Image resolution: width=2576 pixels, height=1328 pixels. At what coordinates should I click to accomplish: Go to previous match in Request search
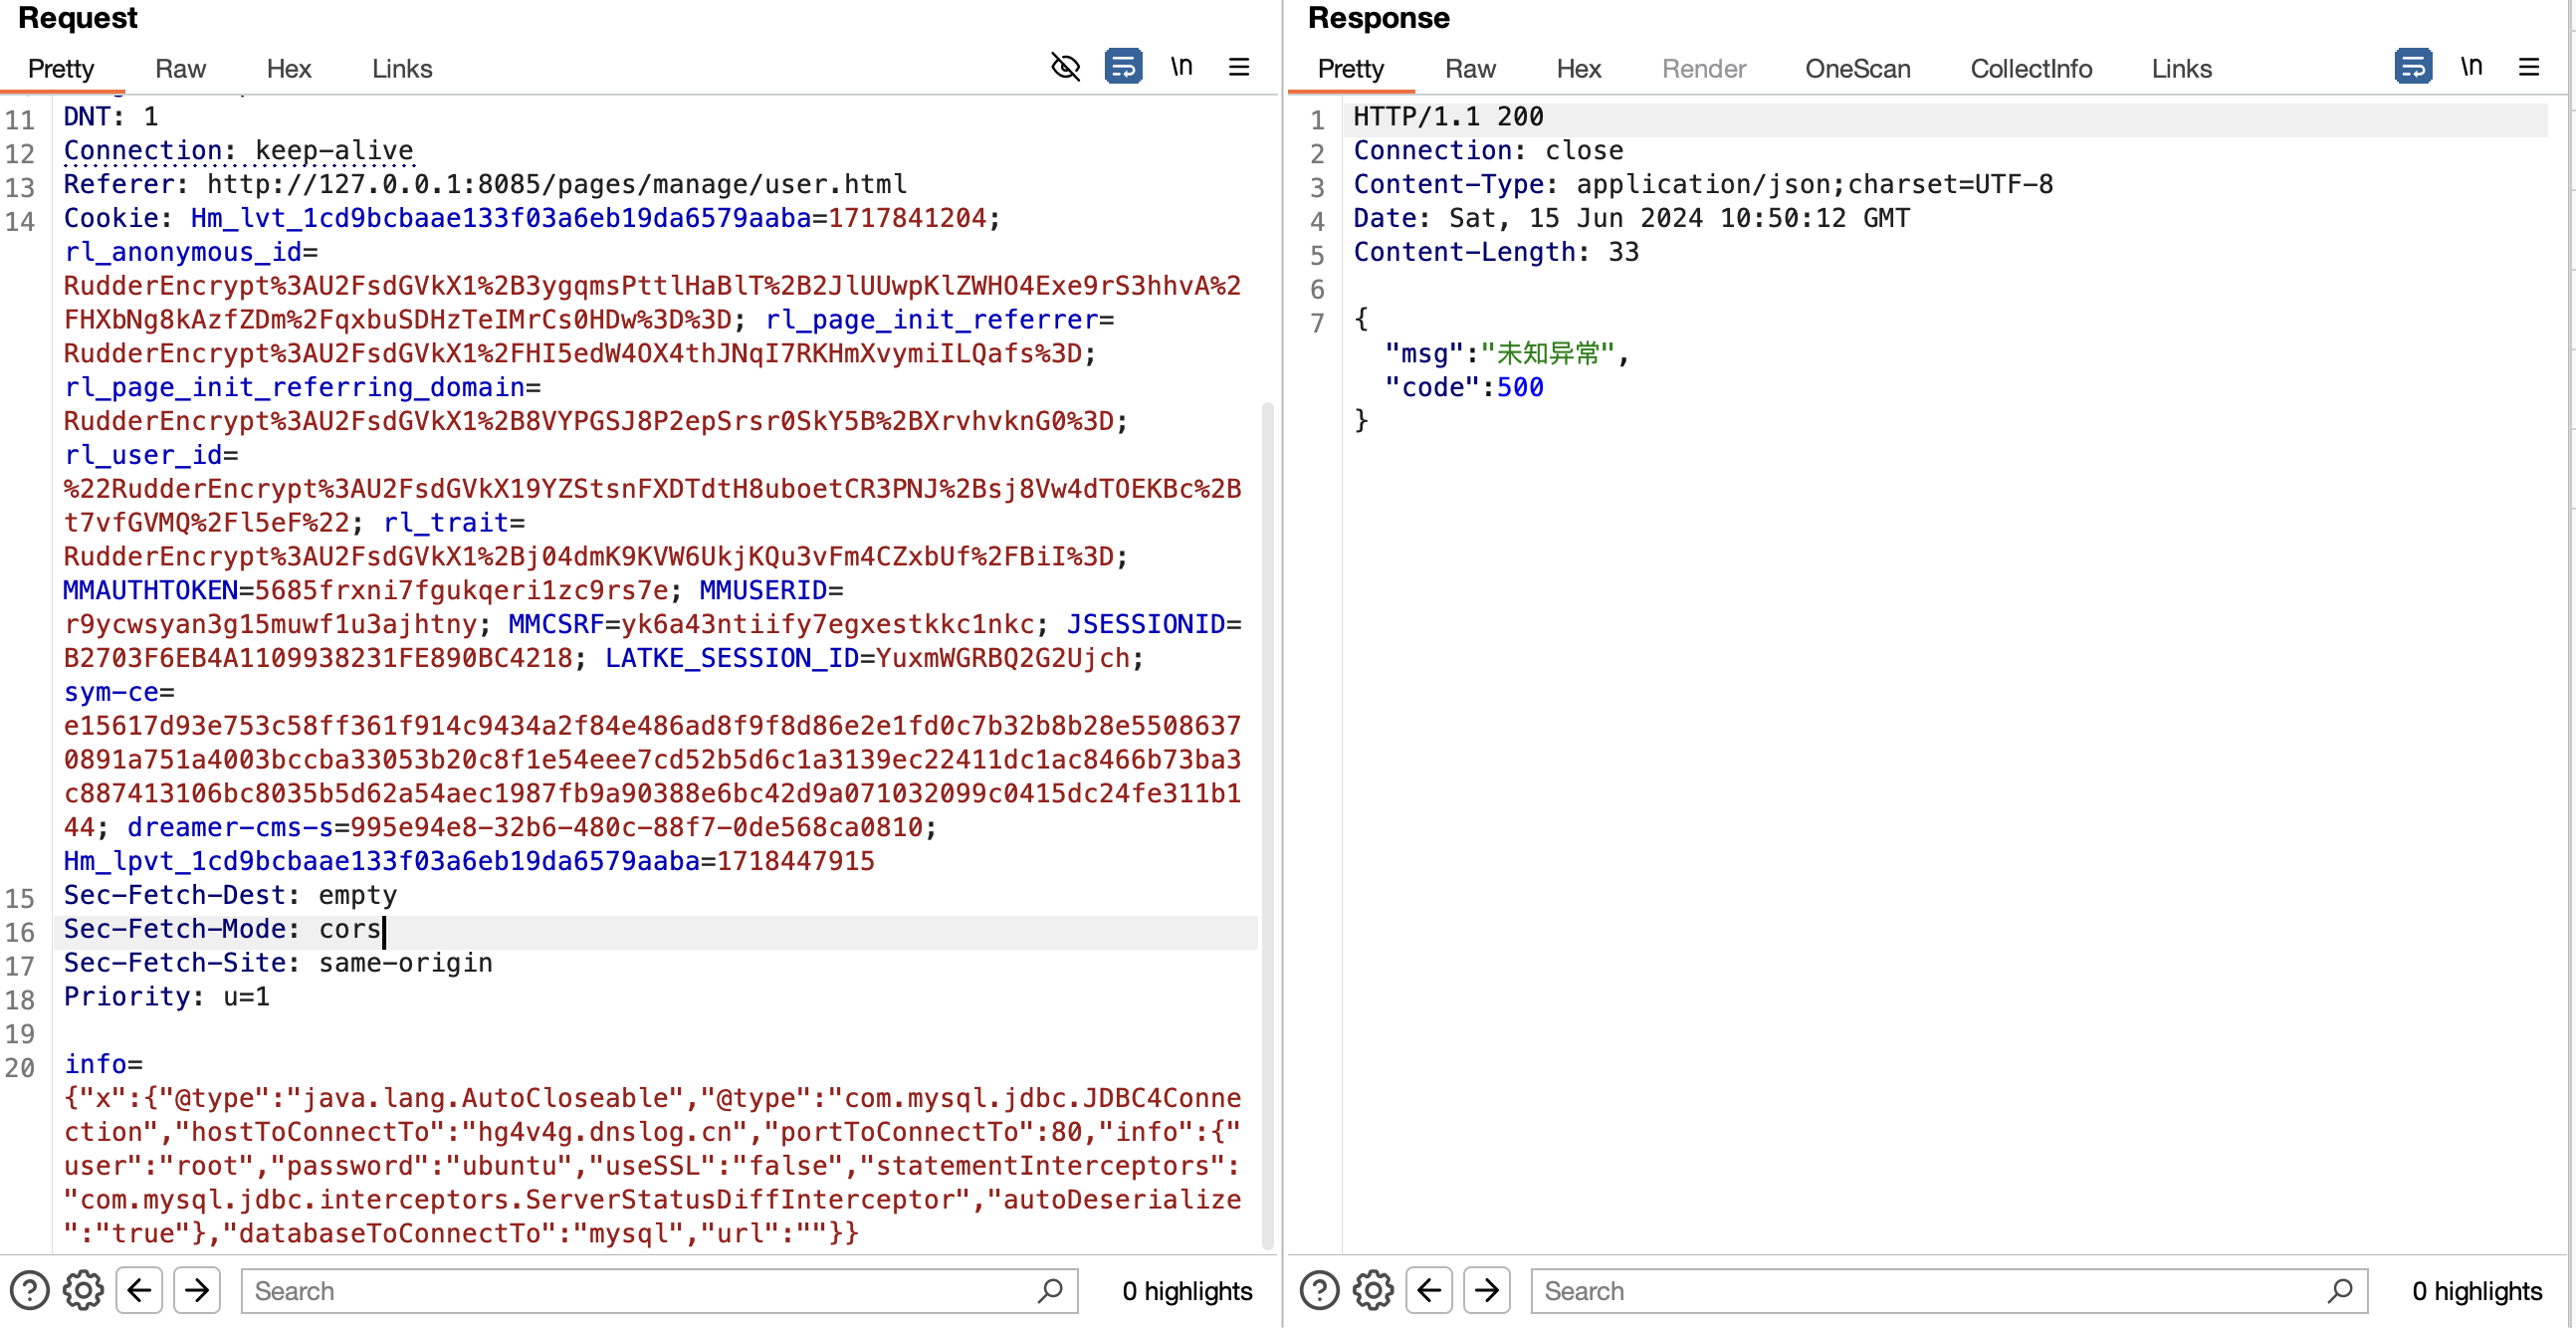click(x=139, y=1290)
